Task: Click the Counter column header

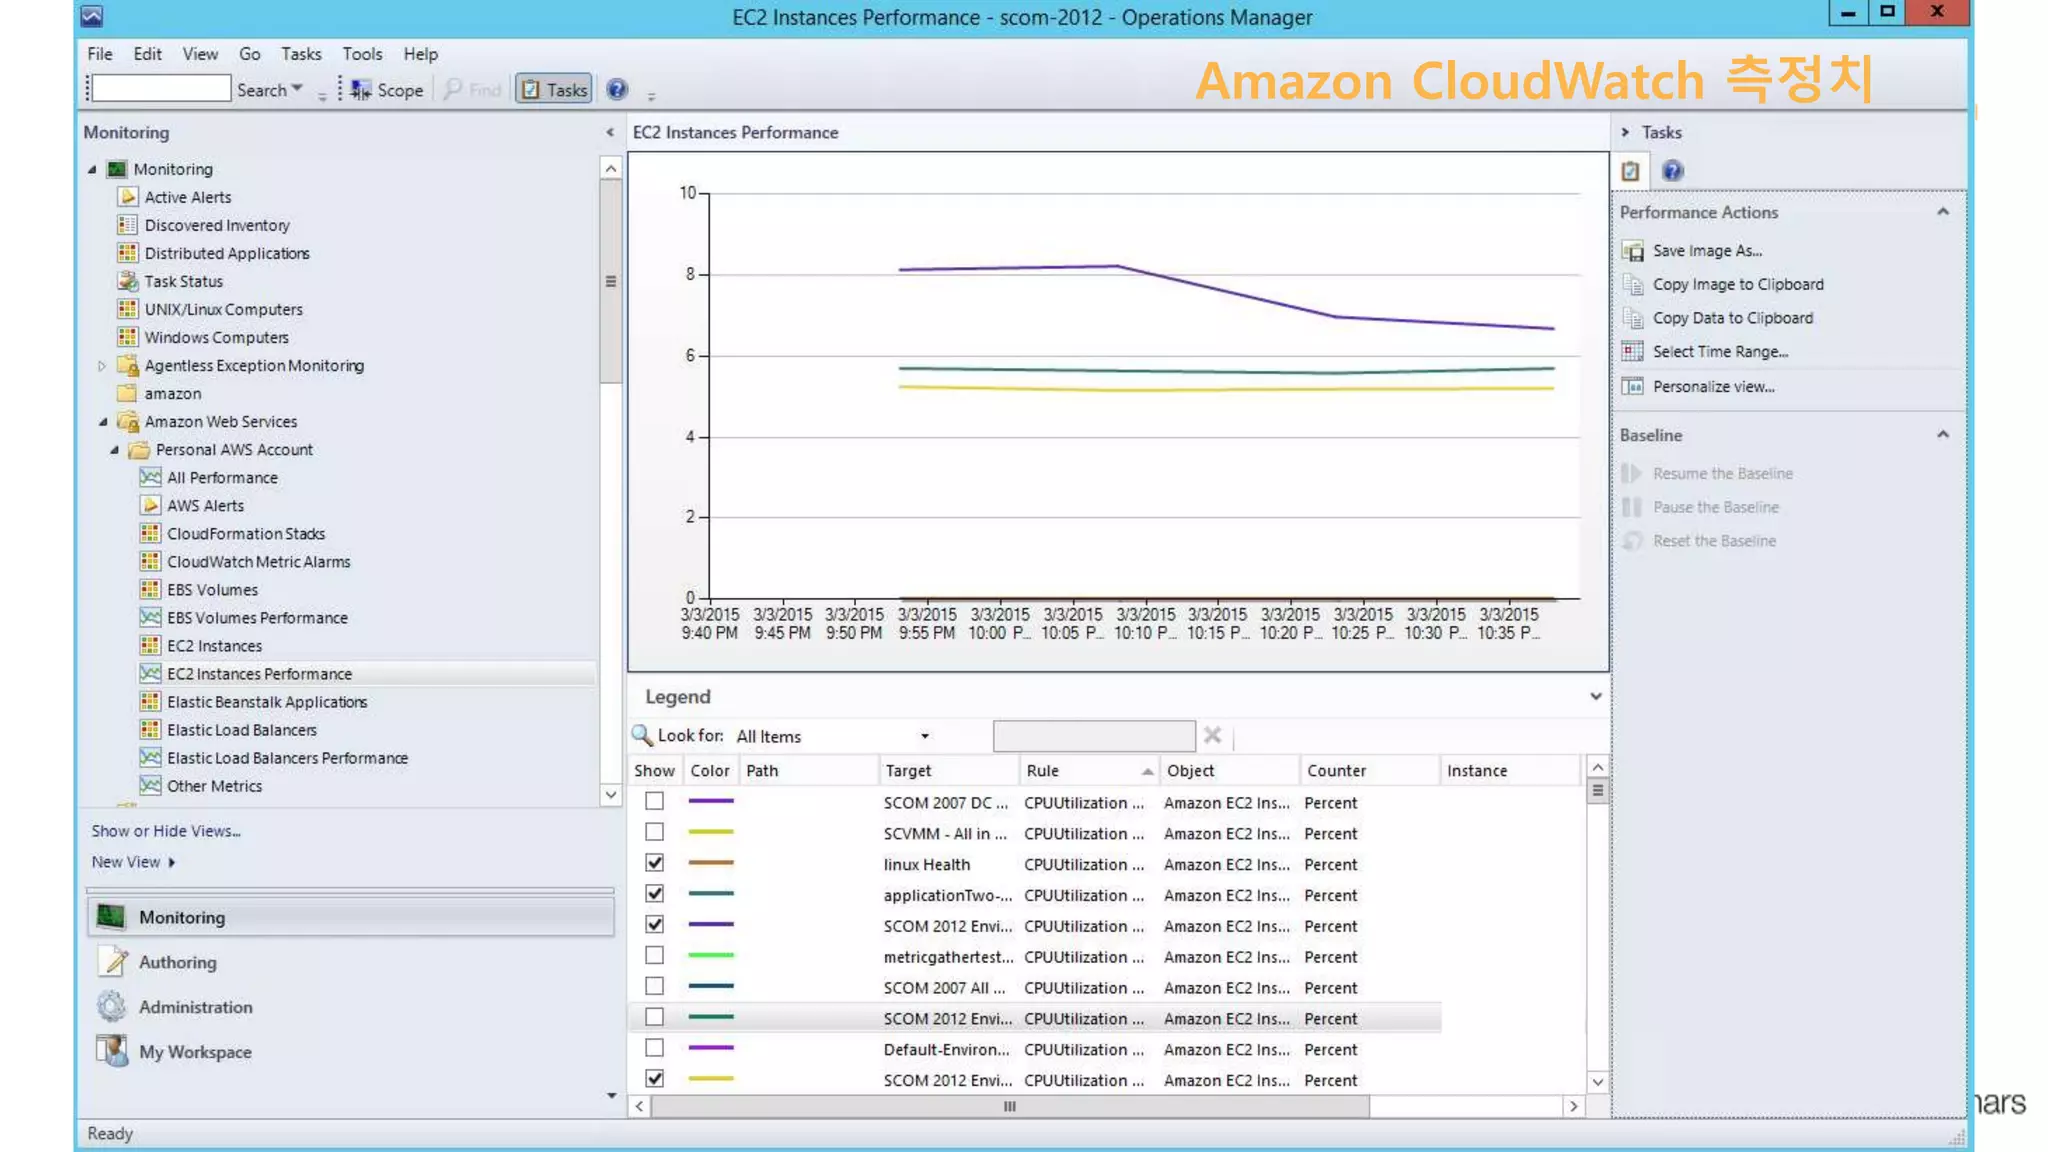Action: pos(1369,770)
